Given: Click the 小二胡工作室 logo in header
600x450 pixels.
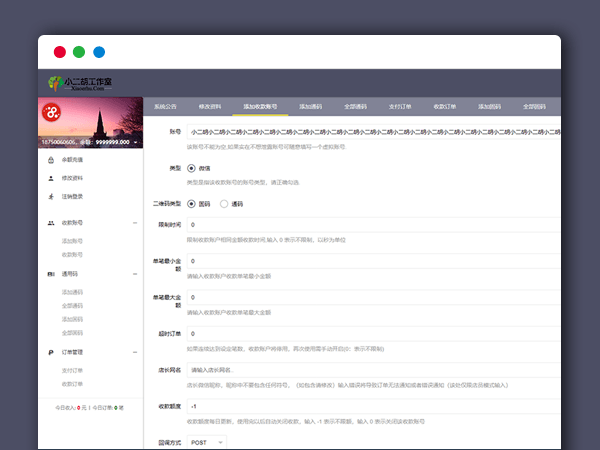Looking at the screenshot, I should [x=80, y=82].
